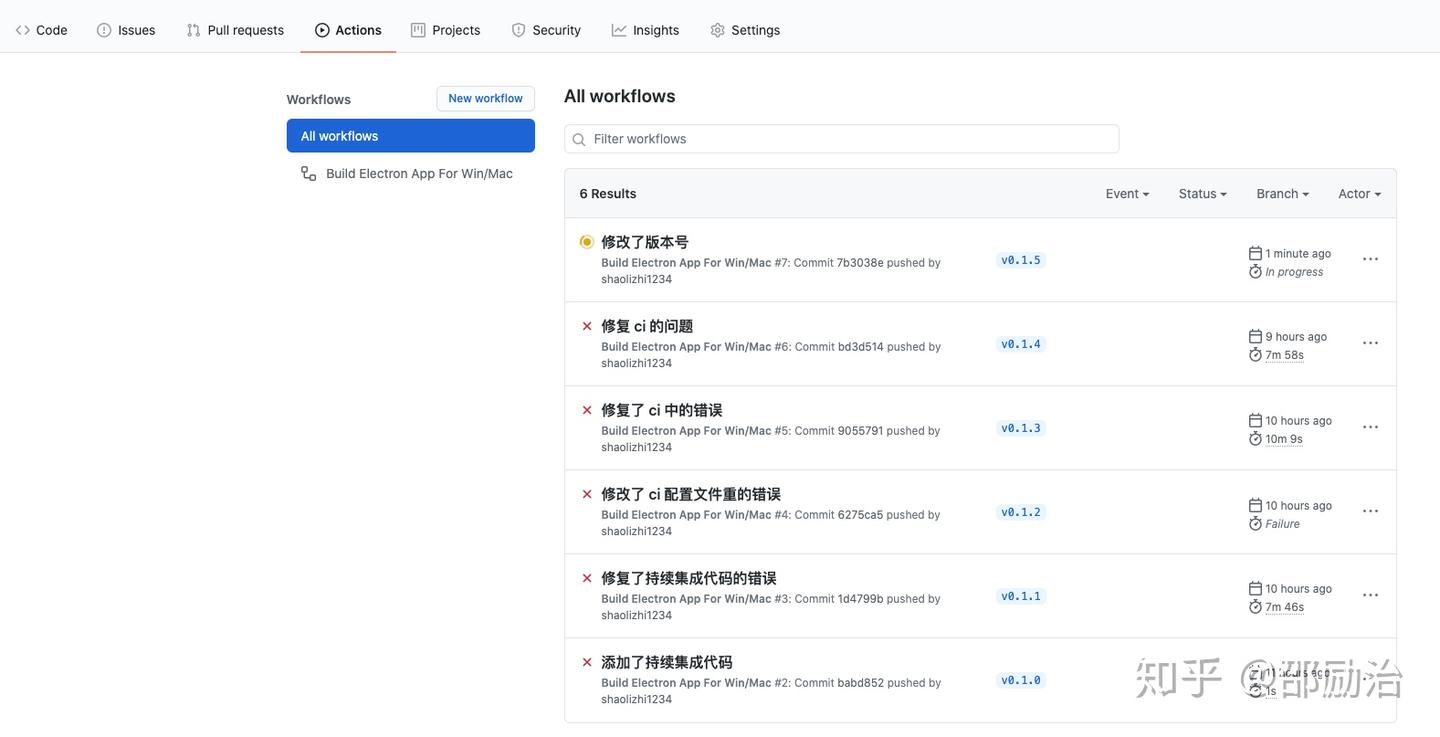The height and width of the screenshot is (737, 1440).
Task: View the Insights tab
Action: [645, 30]
